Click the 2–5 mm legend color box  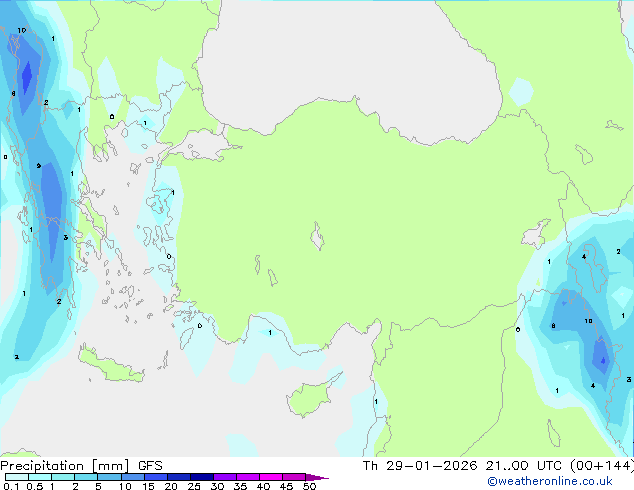(x=86, y=477)
